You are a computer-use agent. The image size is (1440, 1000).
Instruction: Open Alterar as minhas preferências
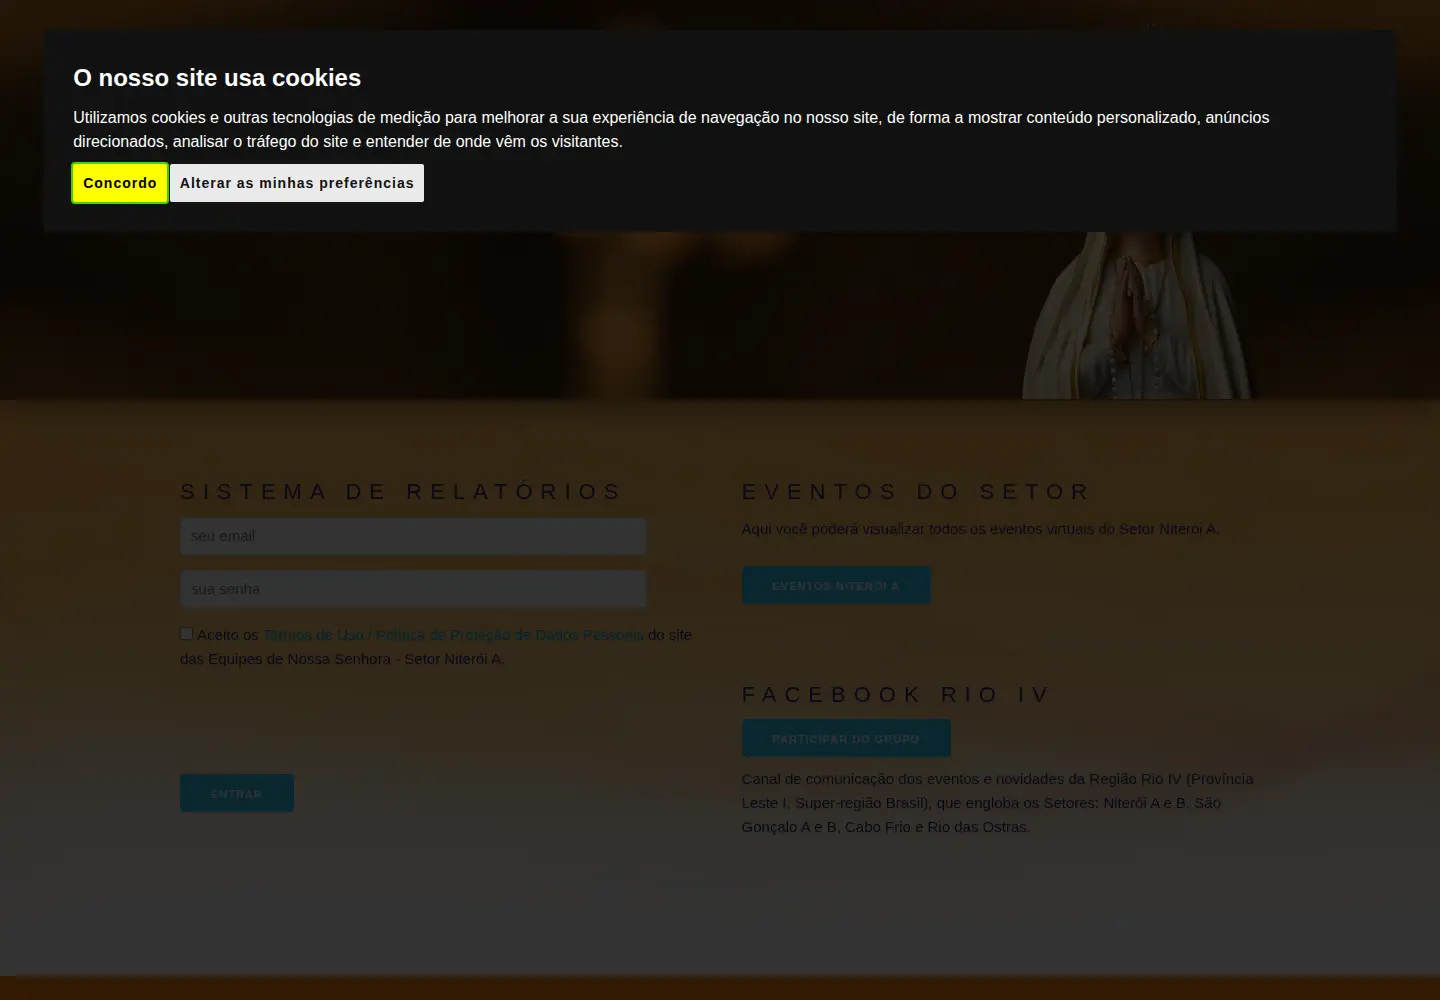[297, 183]
